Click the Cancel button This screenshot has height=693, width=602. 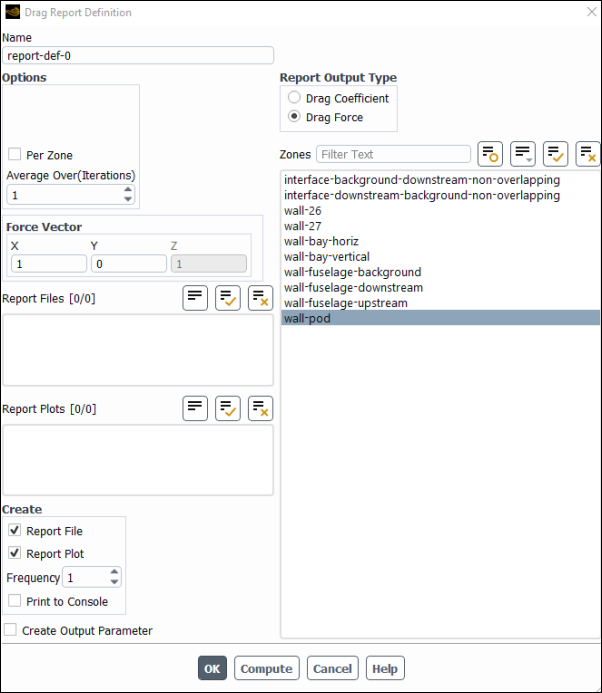[x=332, y=668]
